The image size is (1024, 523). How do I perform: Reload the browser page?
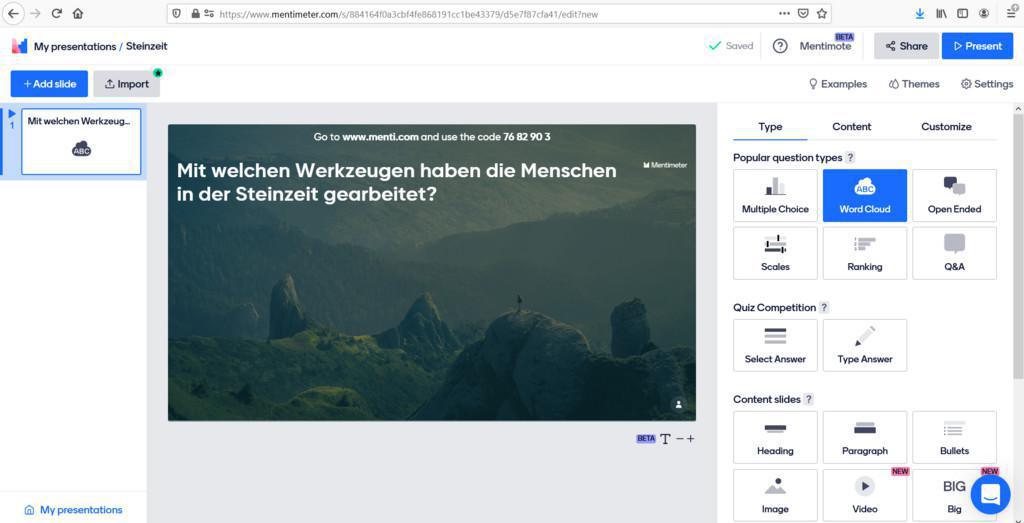pyautogui.click(x=57, y=13)
